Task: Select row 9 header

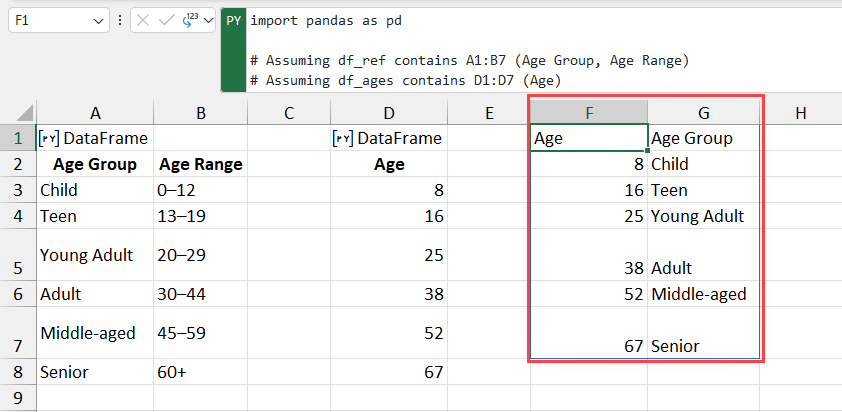Action: (x=18, y=398)
